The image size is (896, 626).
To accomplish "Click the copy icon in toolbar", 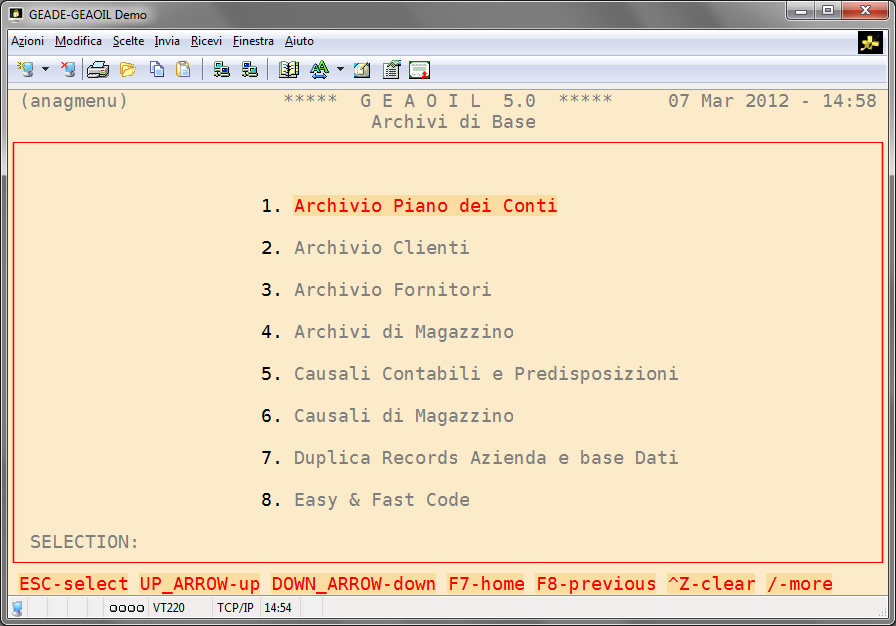I will pyautogui.click(x=157, y=69).
